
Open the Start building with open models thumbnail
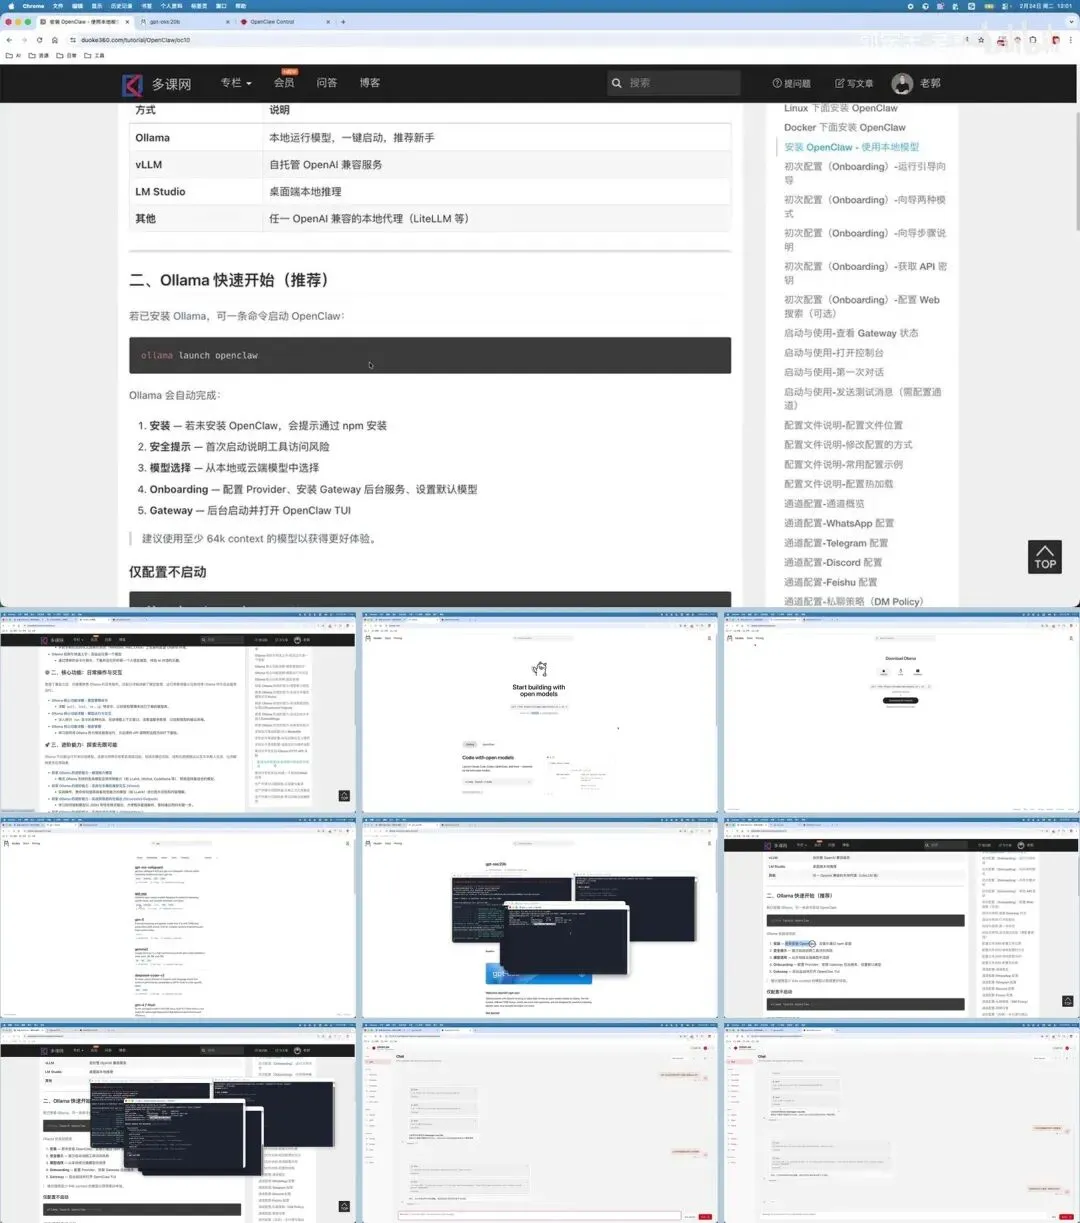click(x=539, y=711)
